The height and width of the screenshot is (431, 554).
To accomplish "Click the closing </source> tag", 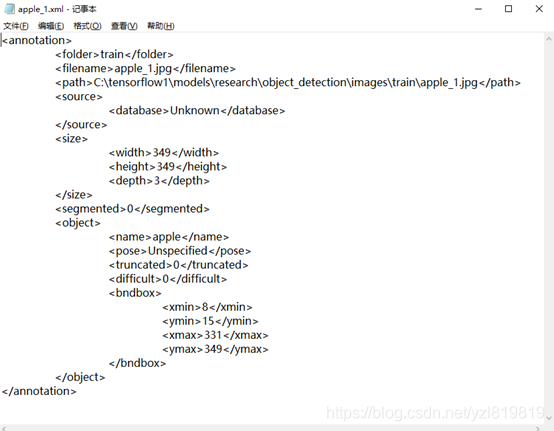I will click(81, 125).
